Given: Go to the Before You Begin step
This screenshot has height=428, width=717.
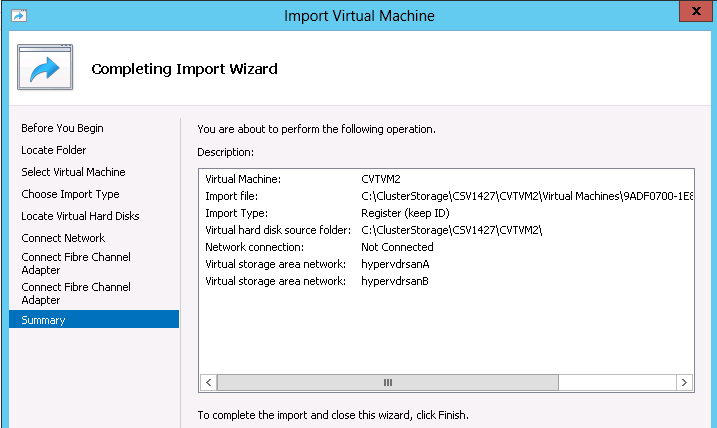Looking at the screenshot, I should pos(62,128).
